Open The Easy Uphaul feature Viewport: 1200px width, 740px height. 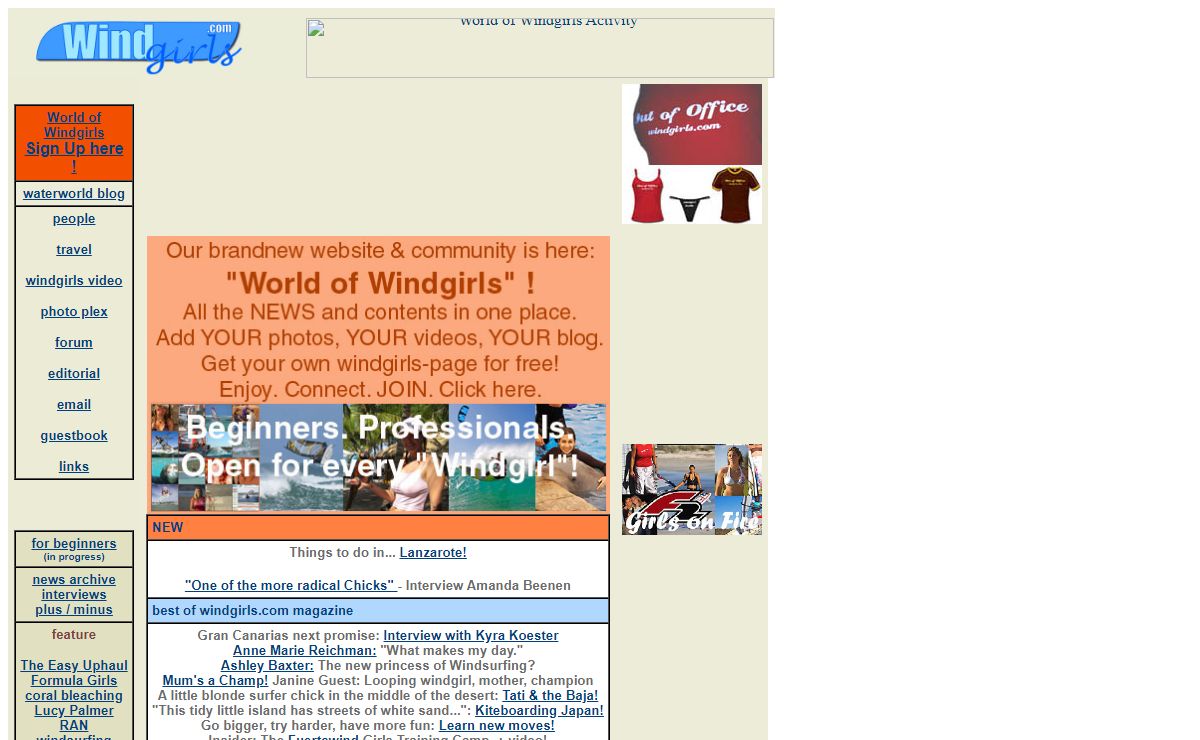(x=74, y=666)
